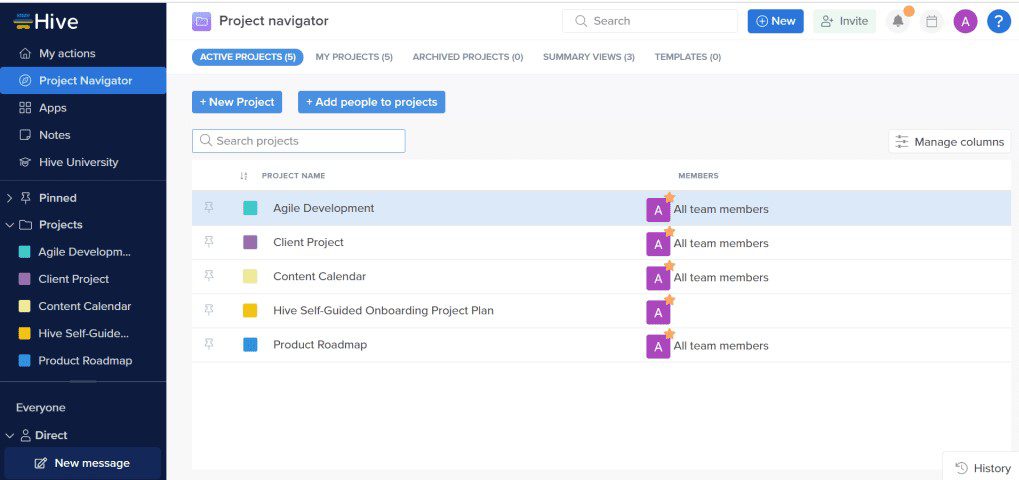Click teal color swatch of Agile Development row
Viewport: 1019px width, 480px height.
[x=250, y=208]
